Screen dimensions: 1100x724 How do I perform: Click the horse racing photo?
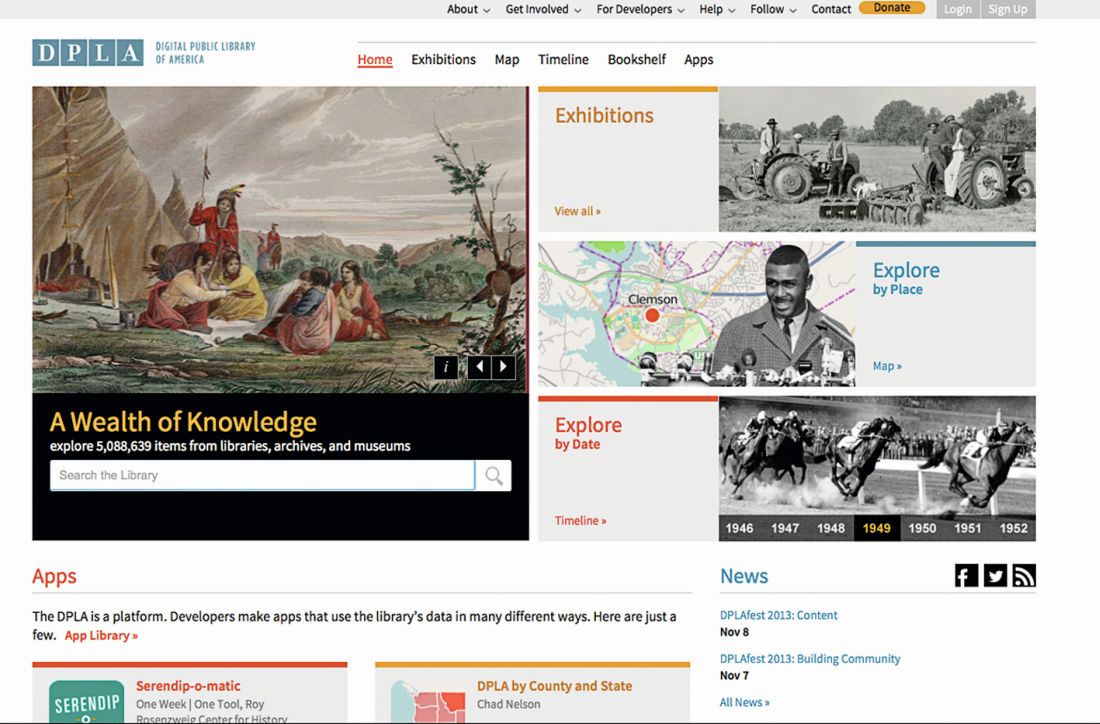(877, 456)
